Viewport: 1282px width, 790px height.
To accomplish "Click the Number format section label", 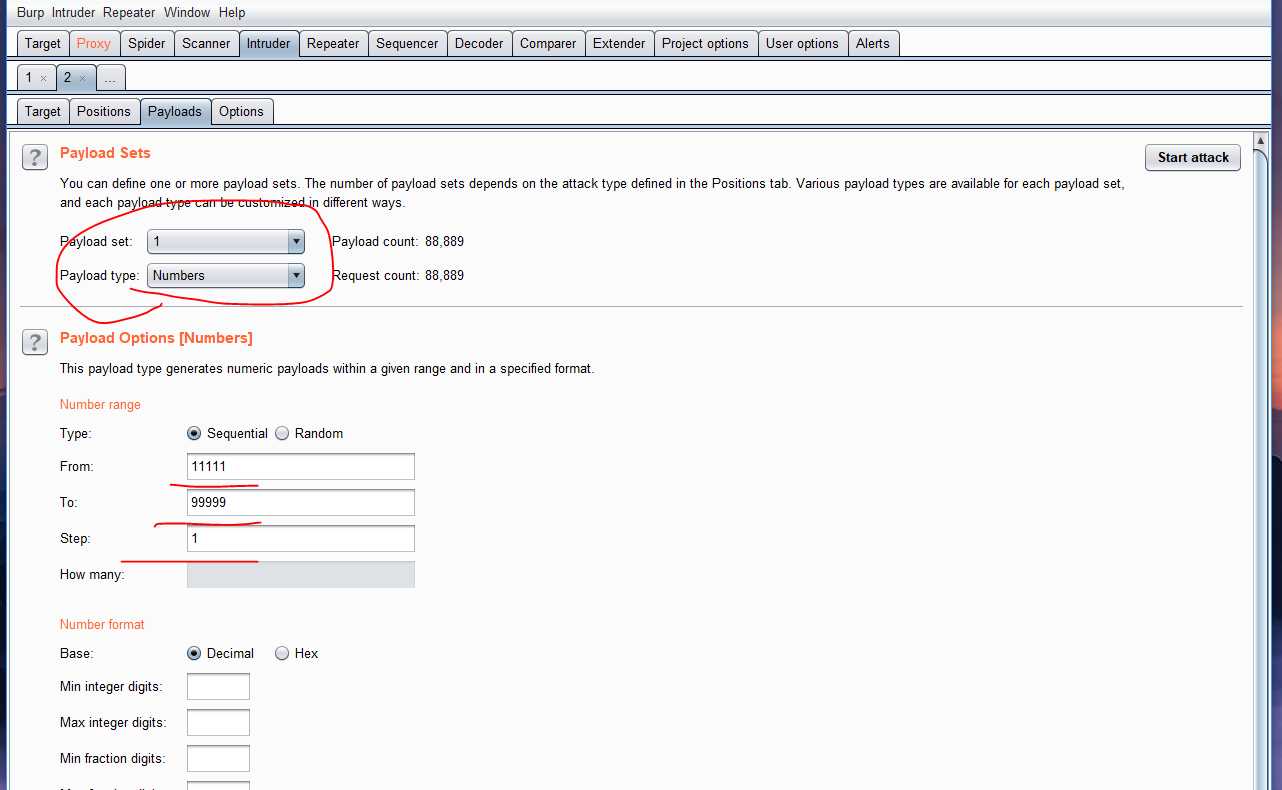I will tap(102, 624).
